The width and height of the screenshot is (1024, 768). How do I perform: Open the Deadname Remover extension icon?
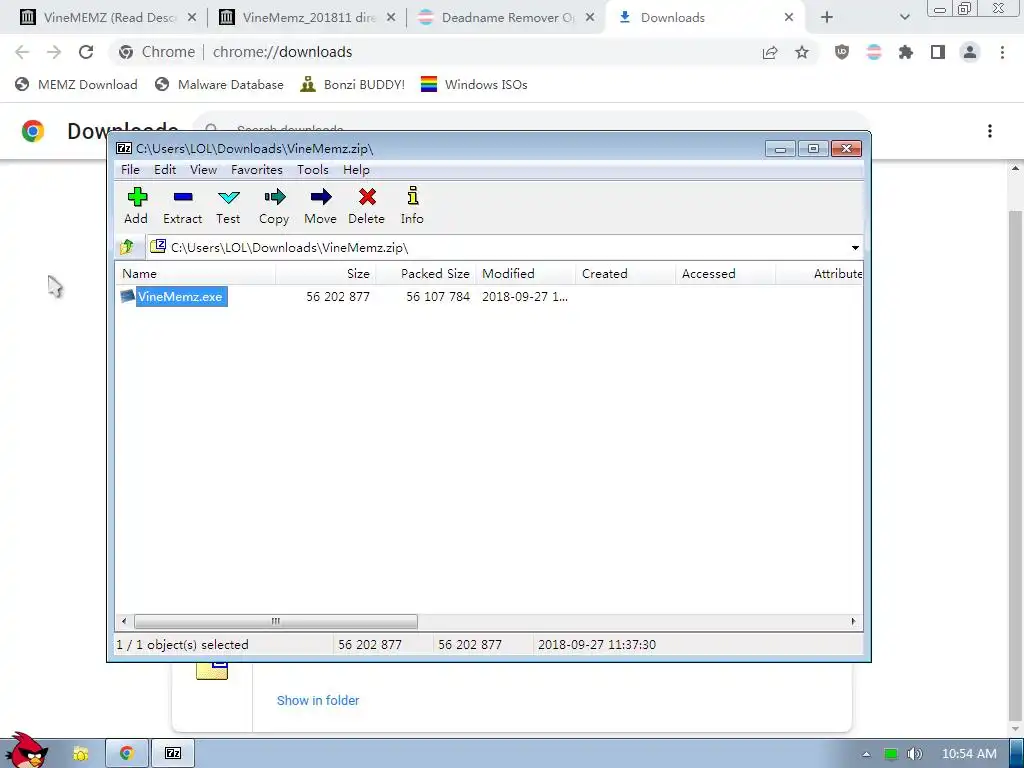[874, 52]
